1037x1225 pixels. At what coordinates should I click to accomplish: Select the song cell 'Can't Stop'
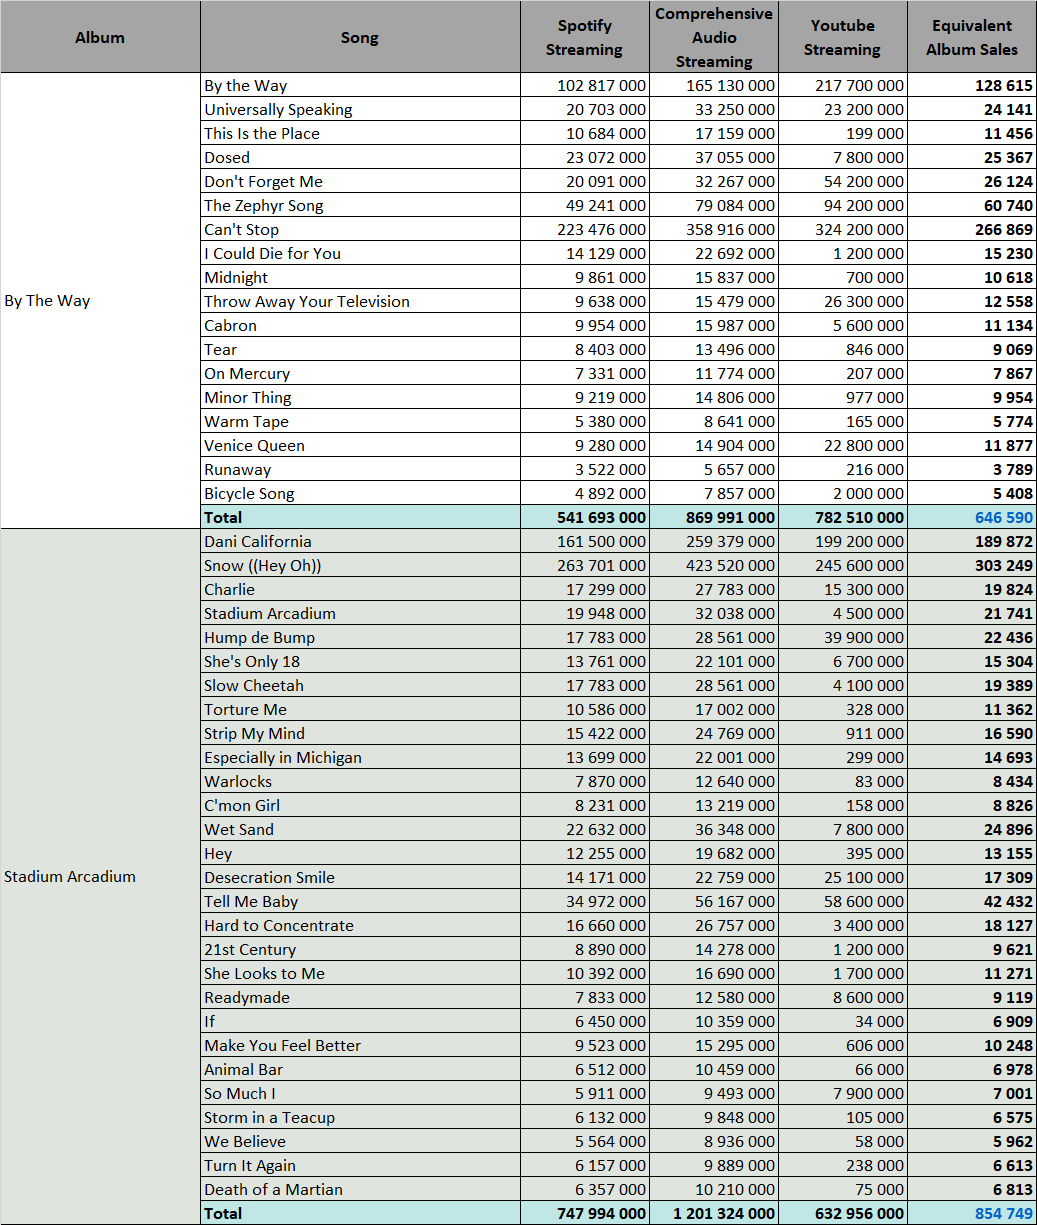pyautogui.click(x=360, y=229)
